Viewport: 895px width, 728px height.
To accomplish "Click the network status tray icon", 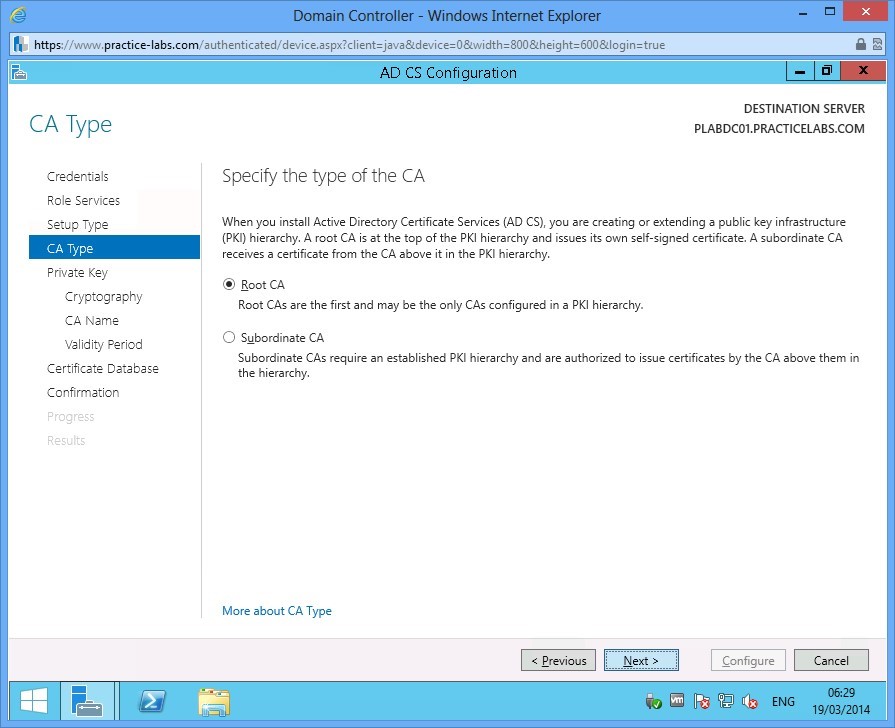I will [725, 701].
